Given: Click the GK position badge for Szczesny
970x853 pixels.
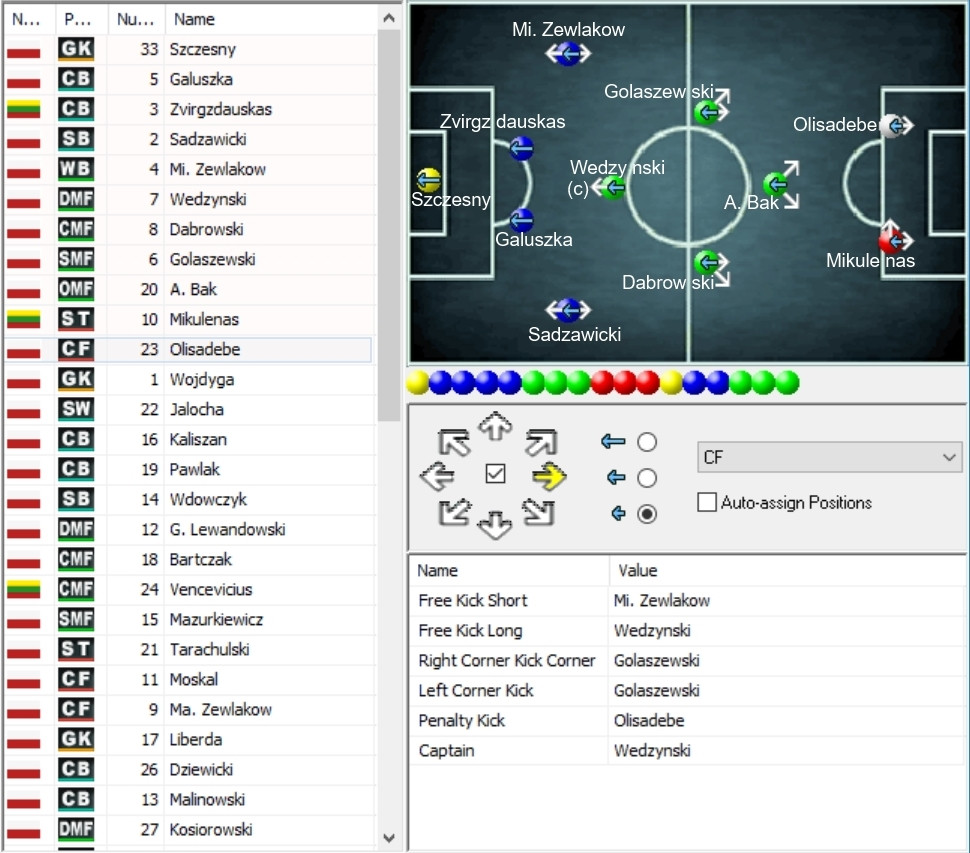Looking at the screenshot, I should tap(76, 49).
